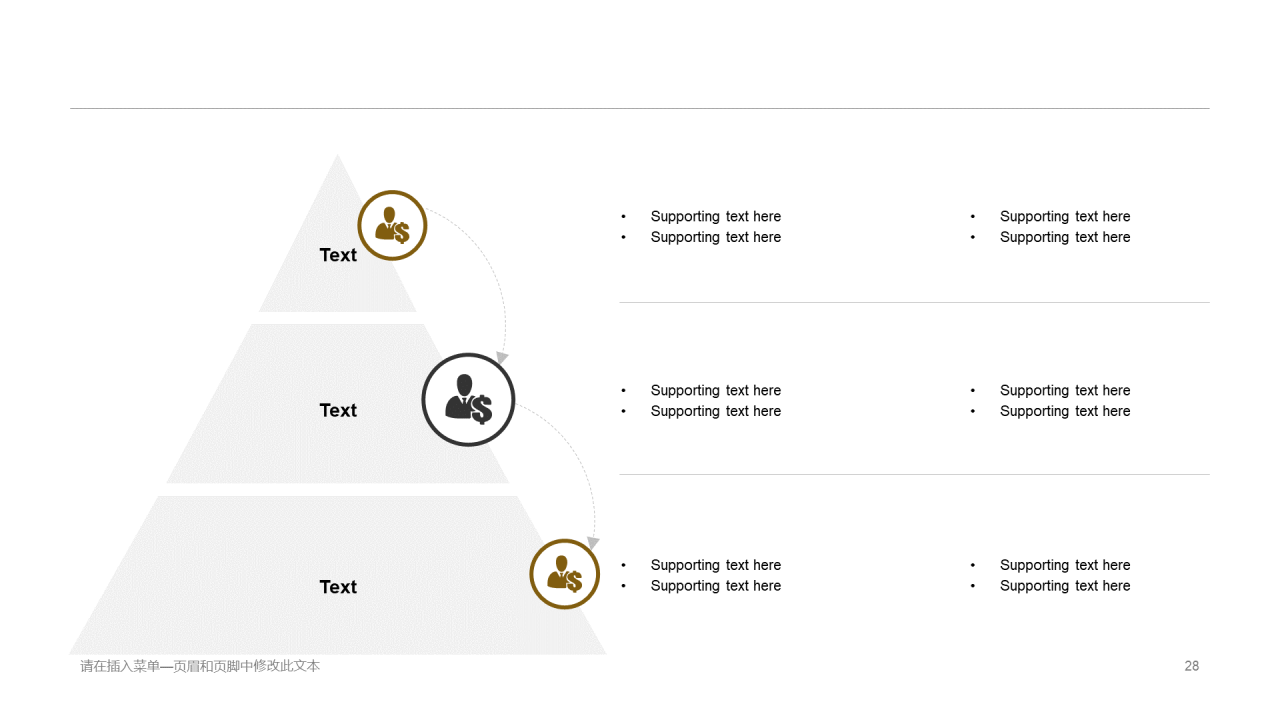The width and height of the screenshot is (1280, 720).
Task: Click the Text label in middle pyramid tier
Action: pyautogui.click(x=338, y=410)
